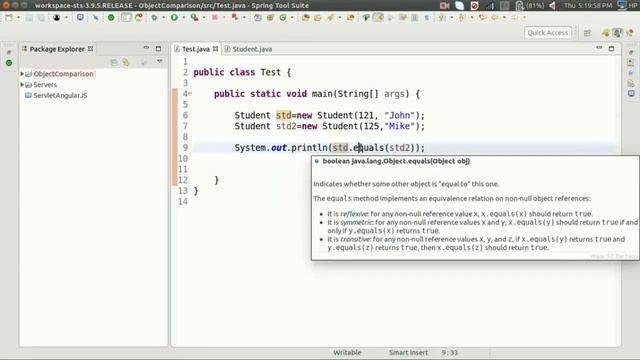Click the network signal icon in top bar
This screenshot has width=640, height=360.
489,5
